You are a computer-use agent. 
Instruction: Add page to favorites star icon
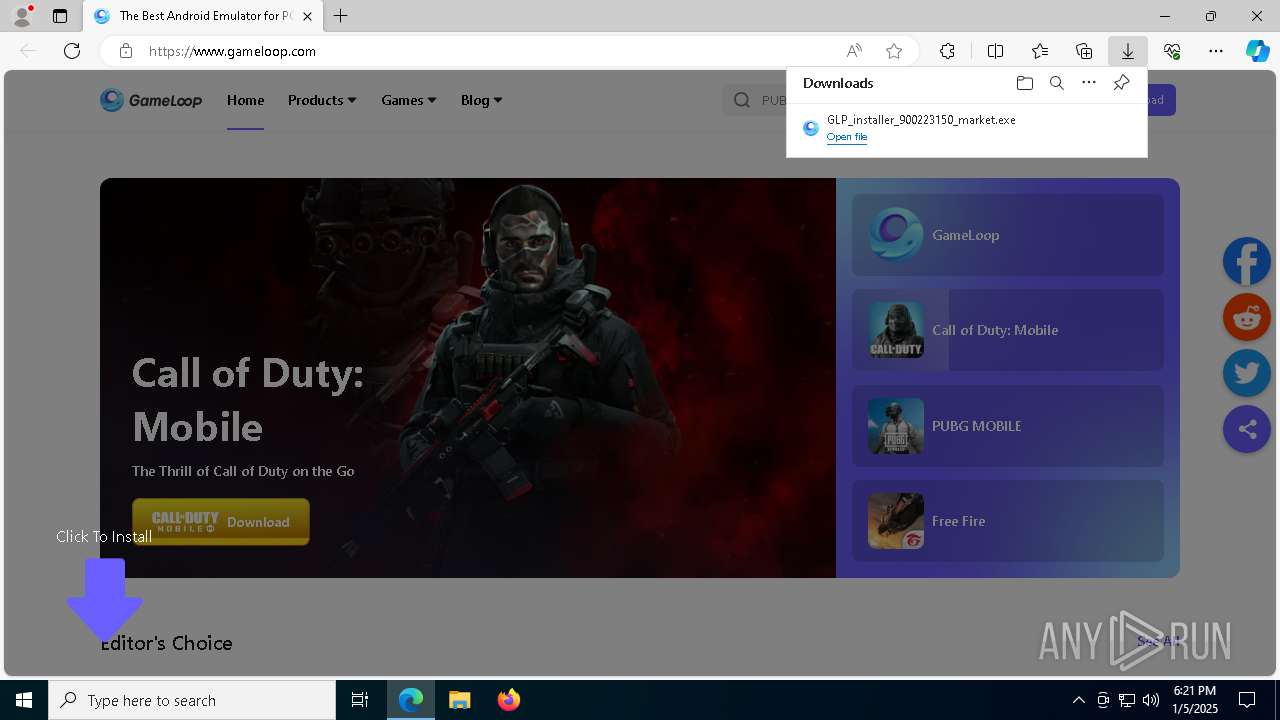tap(894, 51)
